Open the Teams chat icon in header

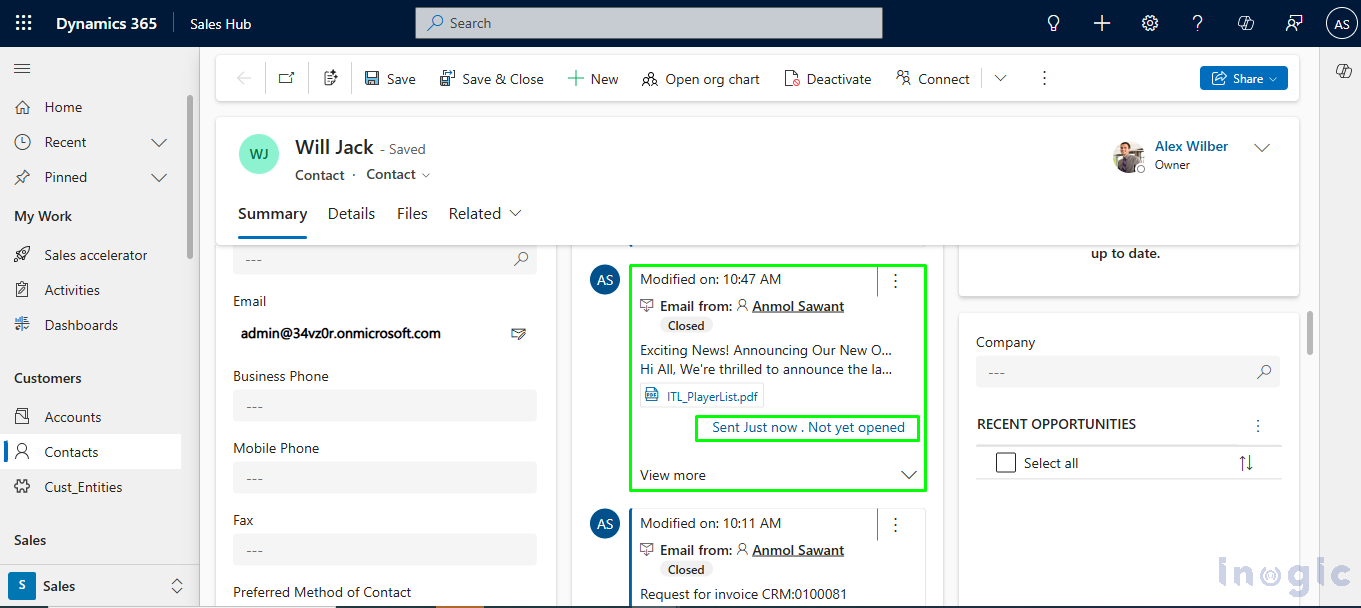pos(1295,23)
